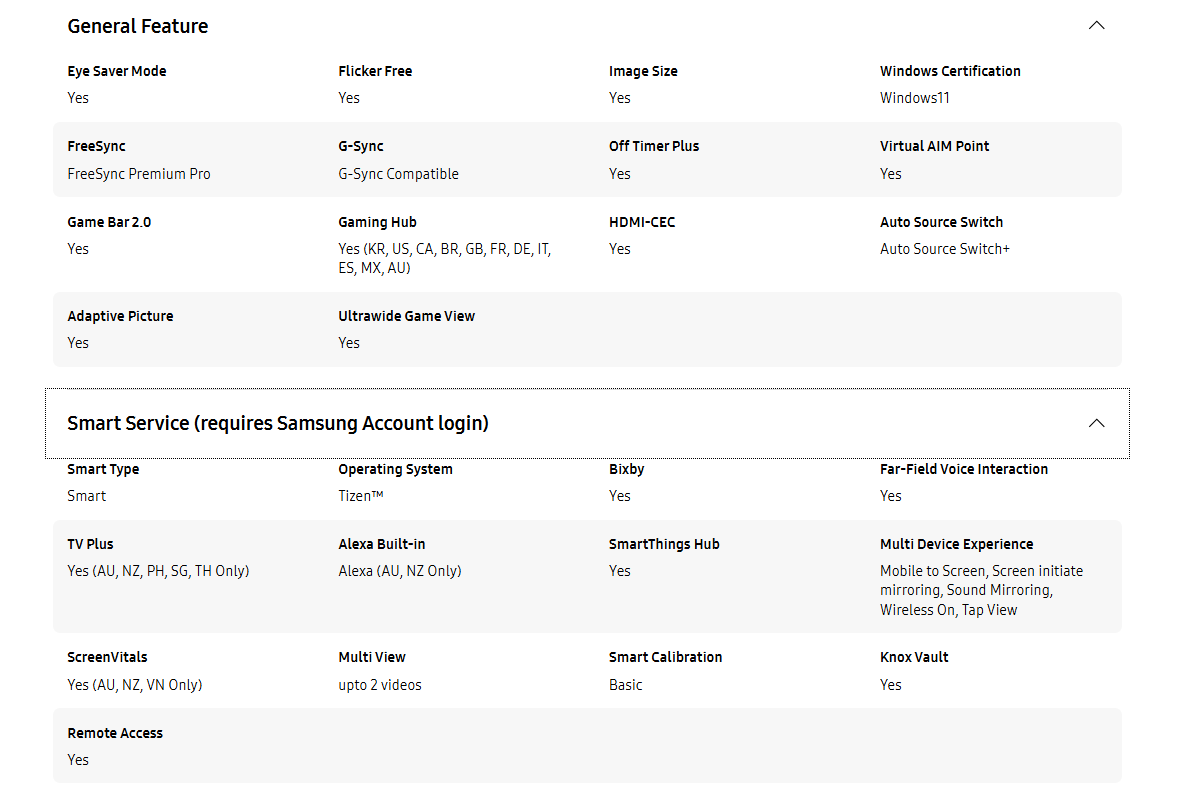Image resolution: width=1198 pixels, height=804 pixels.
Task: Click the 'upto 2 videos' value
Action: point(380,685)
